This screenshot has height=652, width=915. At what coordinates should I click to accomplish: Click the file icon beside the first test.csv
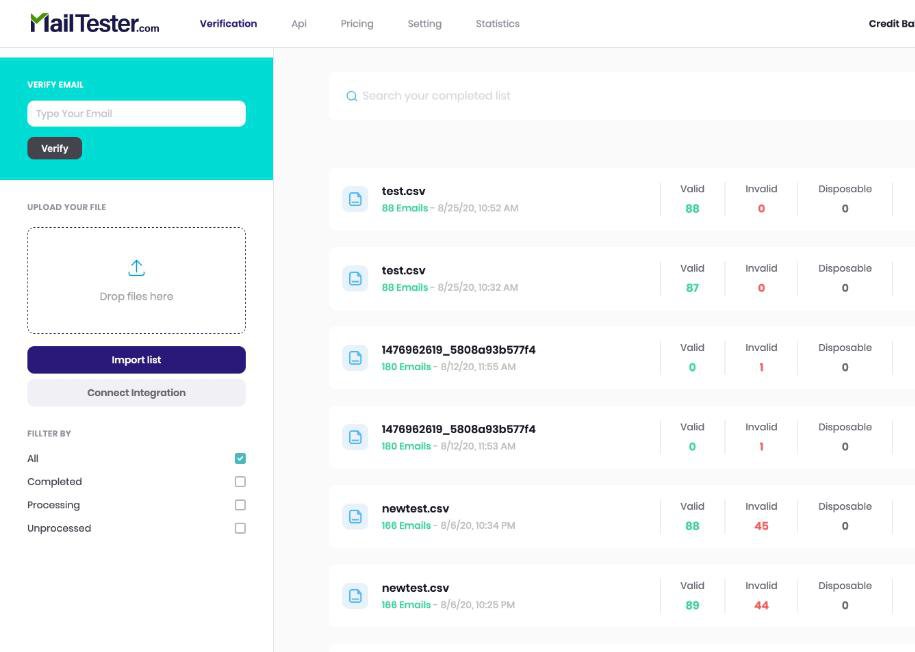(355, 196)
